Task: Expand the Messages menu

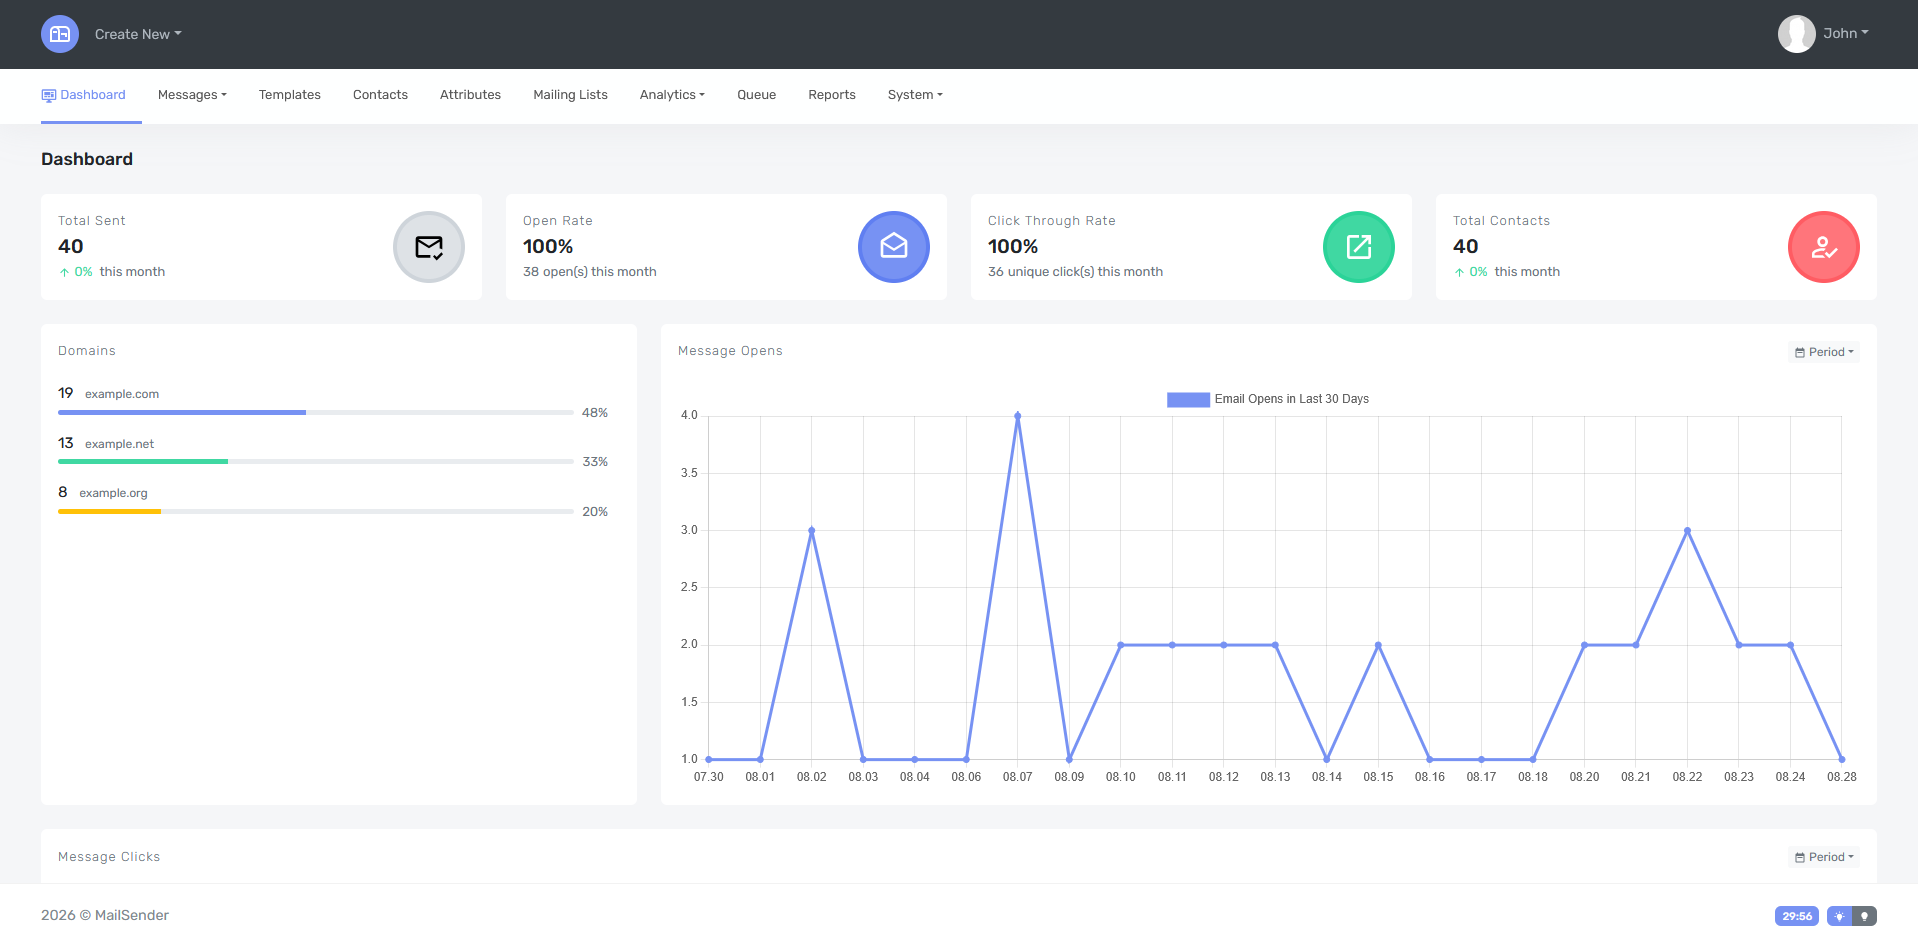Action: pyautogui.click(x=192, y=95)
